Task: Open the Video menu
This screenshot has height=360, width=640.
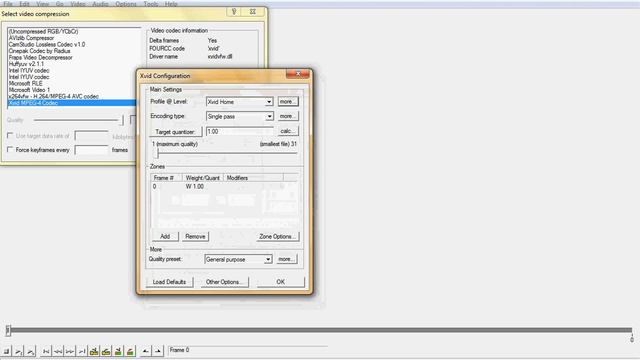Action: click(x=78, y=4)
